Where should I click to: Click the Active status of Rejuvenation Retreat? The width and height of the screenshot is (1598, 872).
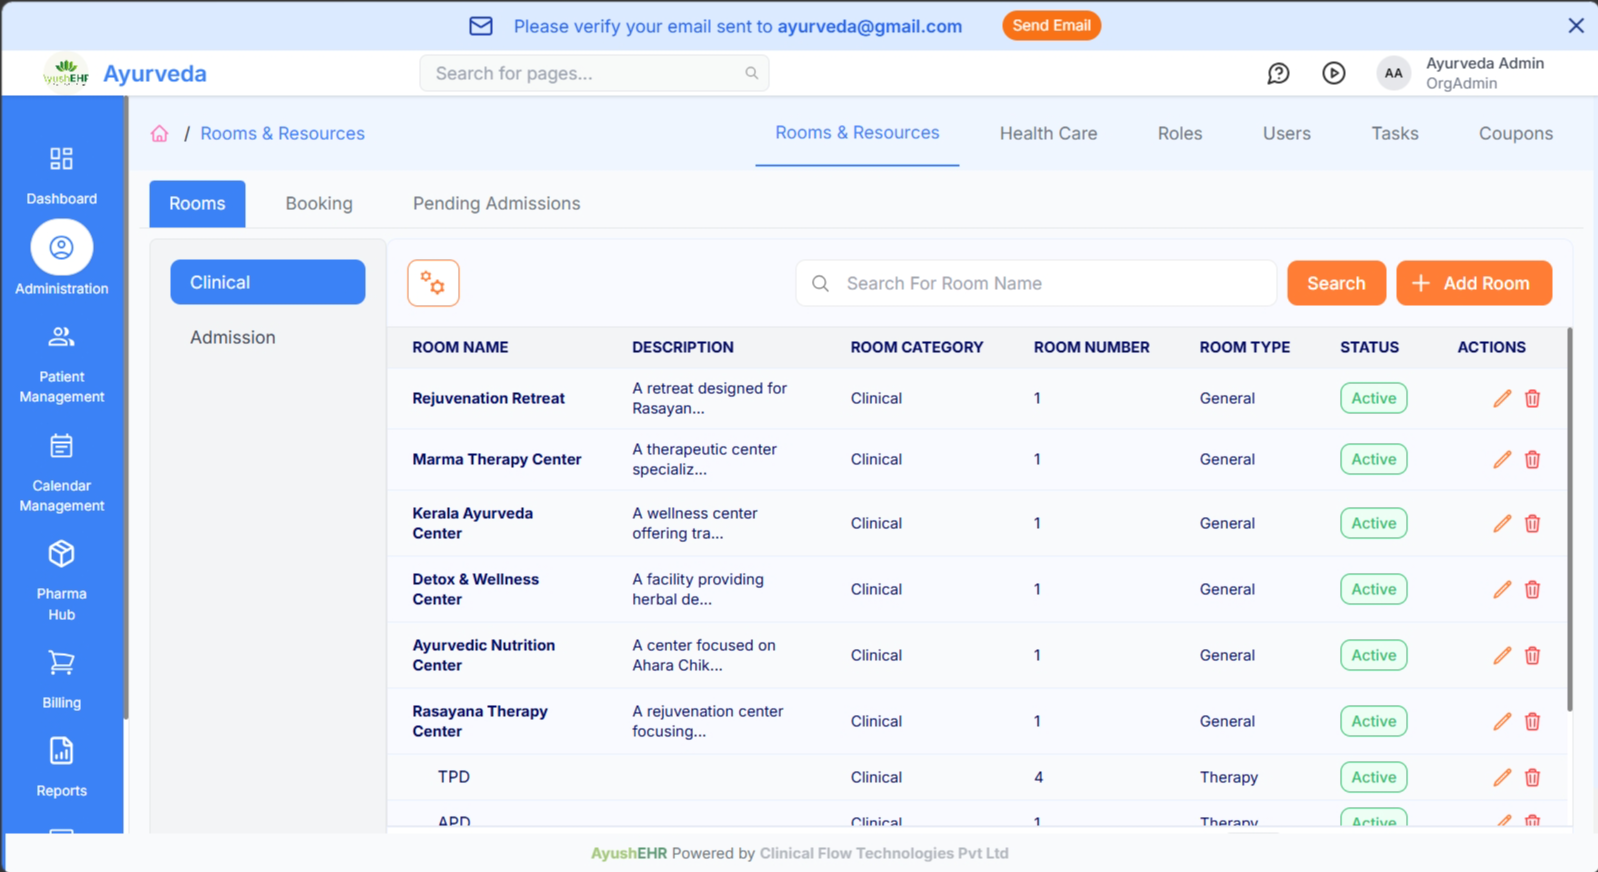pyautogui.click(x=1373, y=398)
